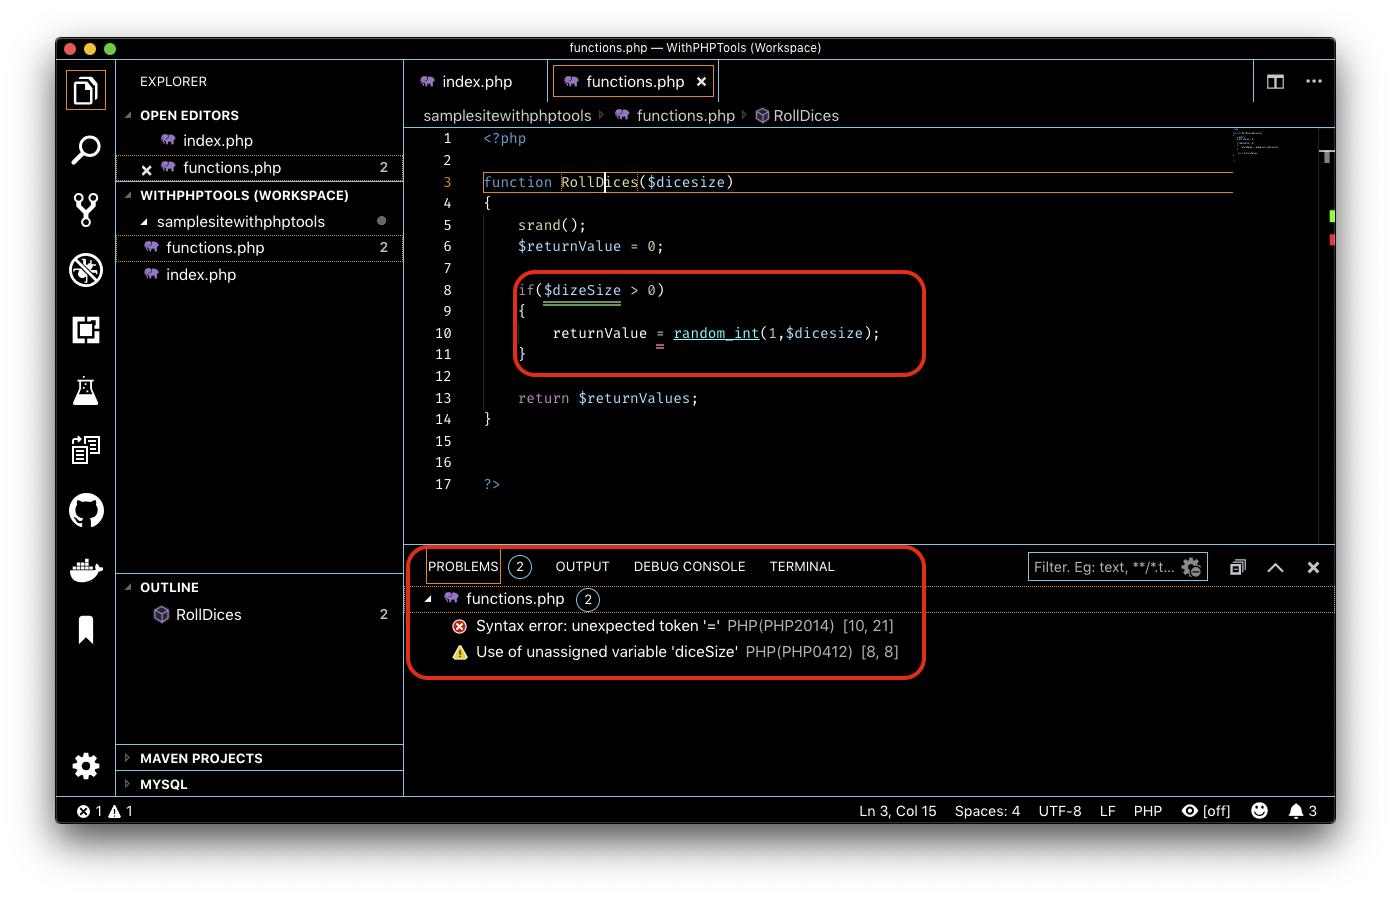
Task: Click the editor minimap preview
Action: click(1258, 142)
